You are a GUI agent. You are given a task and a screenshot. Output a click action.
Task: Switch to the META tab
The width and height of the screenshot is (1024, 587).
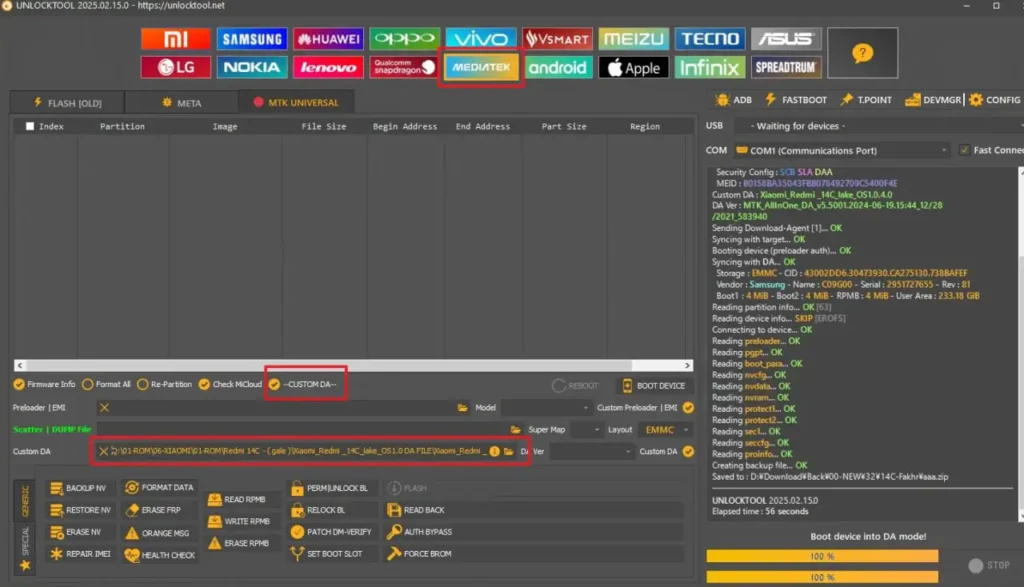(x=182, y=103)
